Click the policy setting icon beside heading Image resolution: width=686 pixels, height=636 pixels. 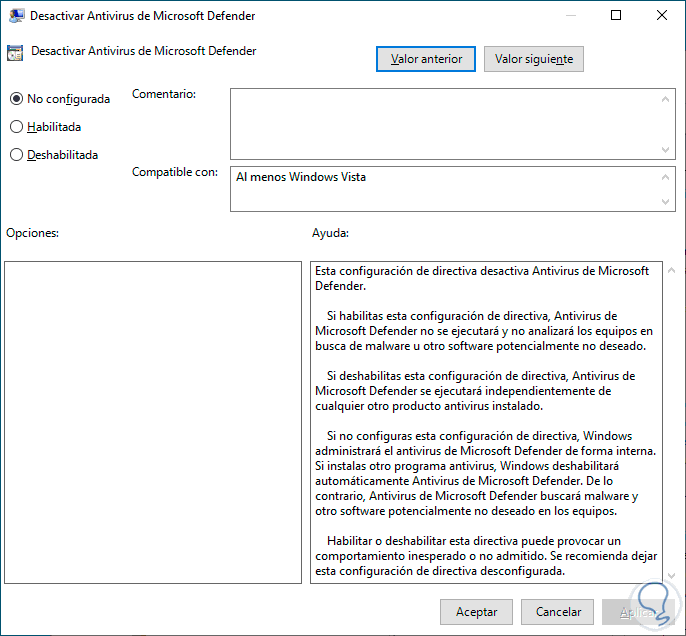[15, 53]
